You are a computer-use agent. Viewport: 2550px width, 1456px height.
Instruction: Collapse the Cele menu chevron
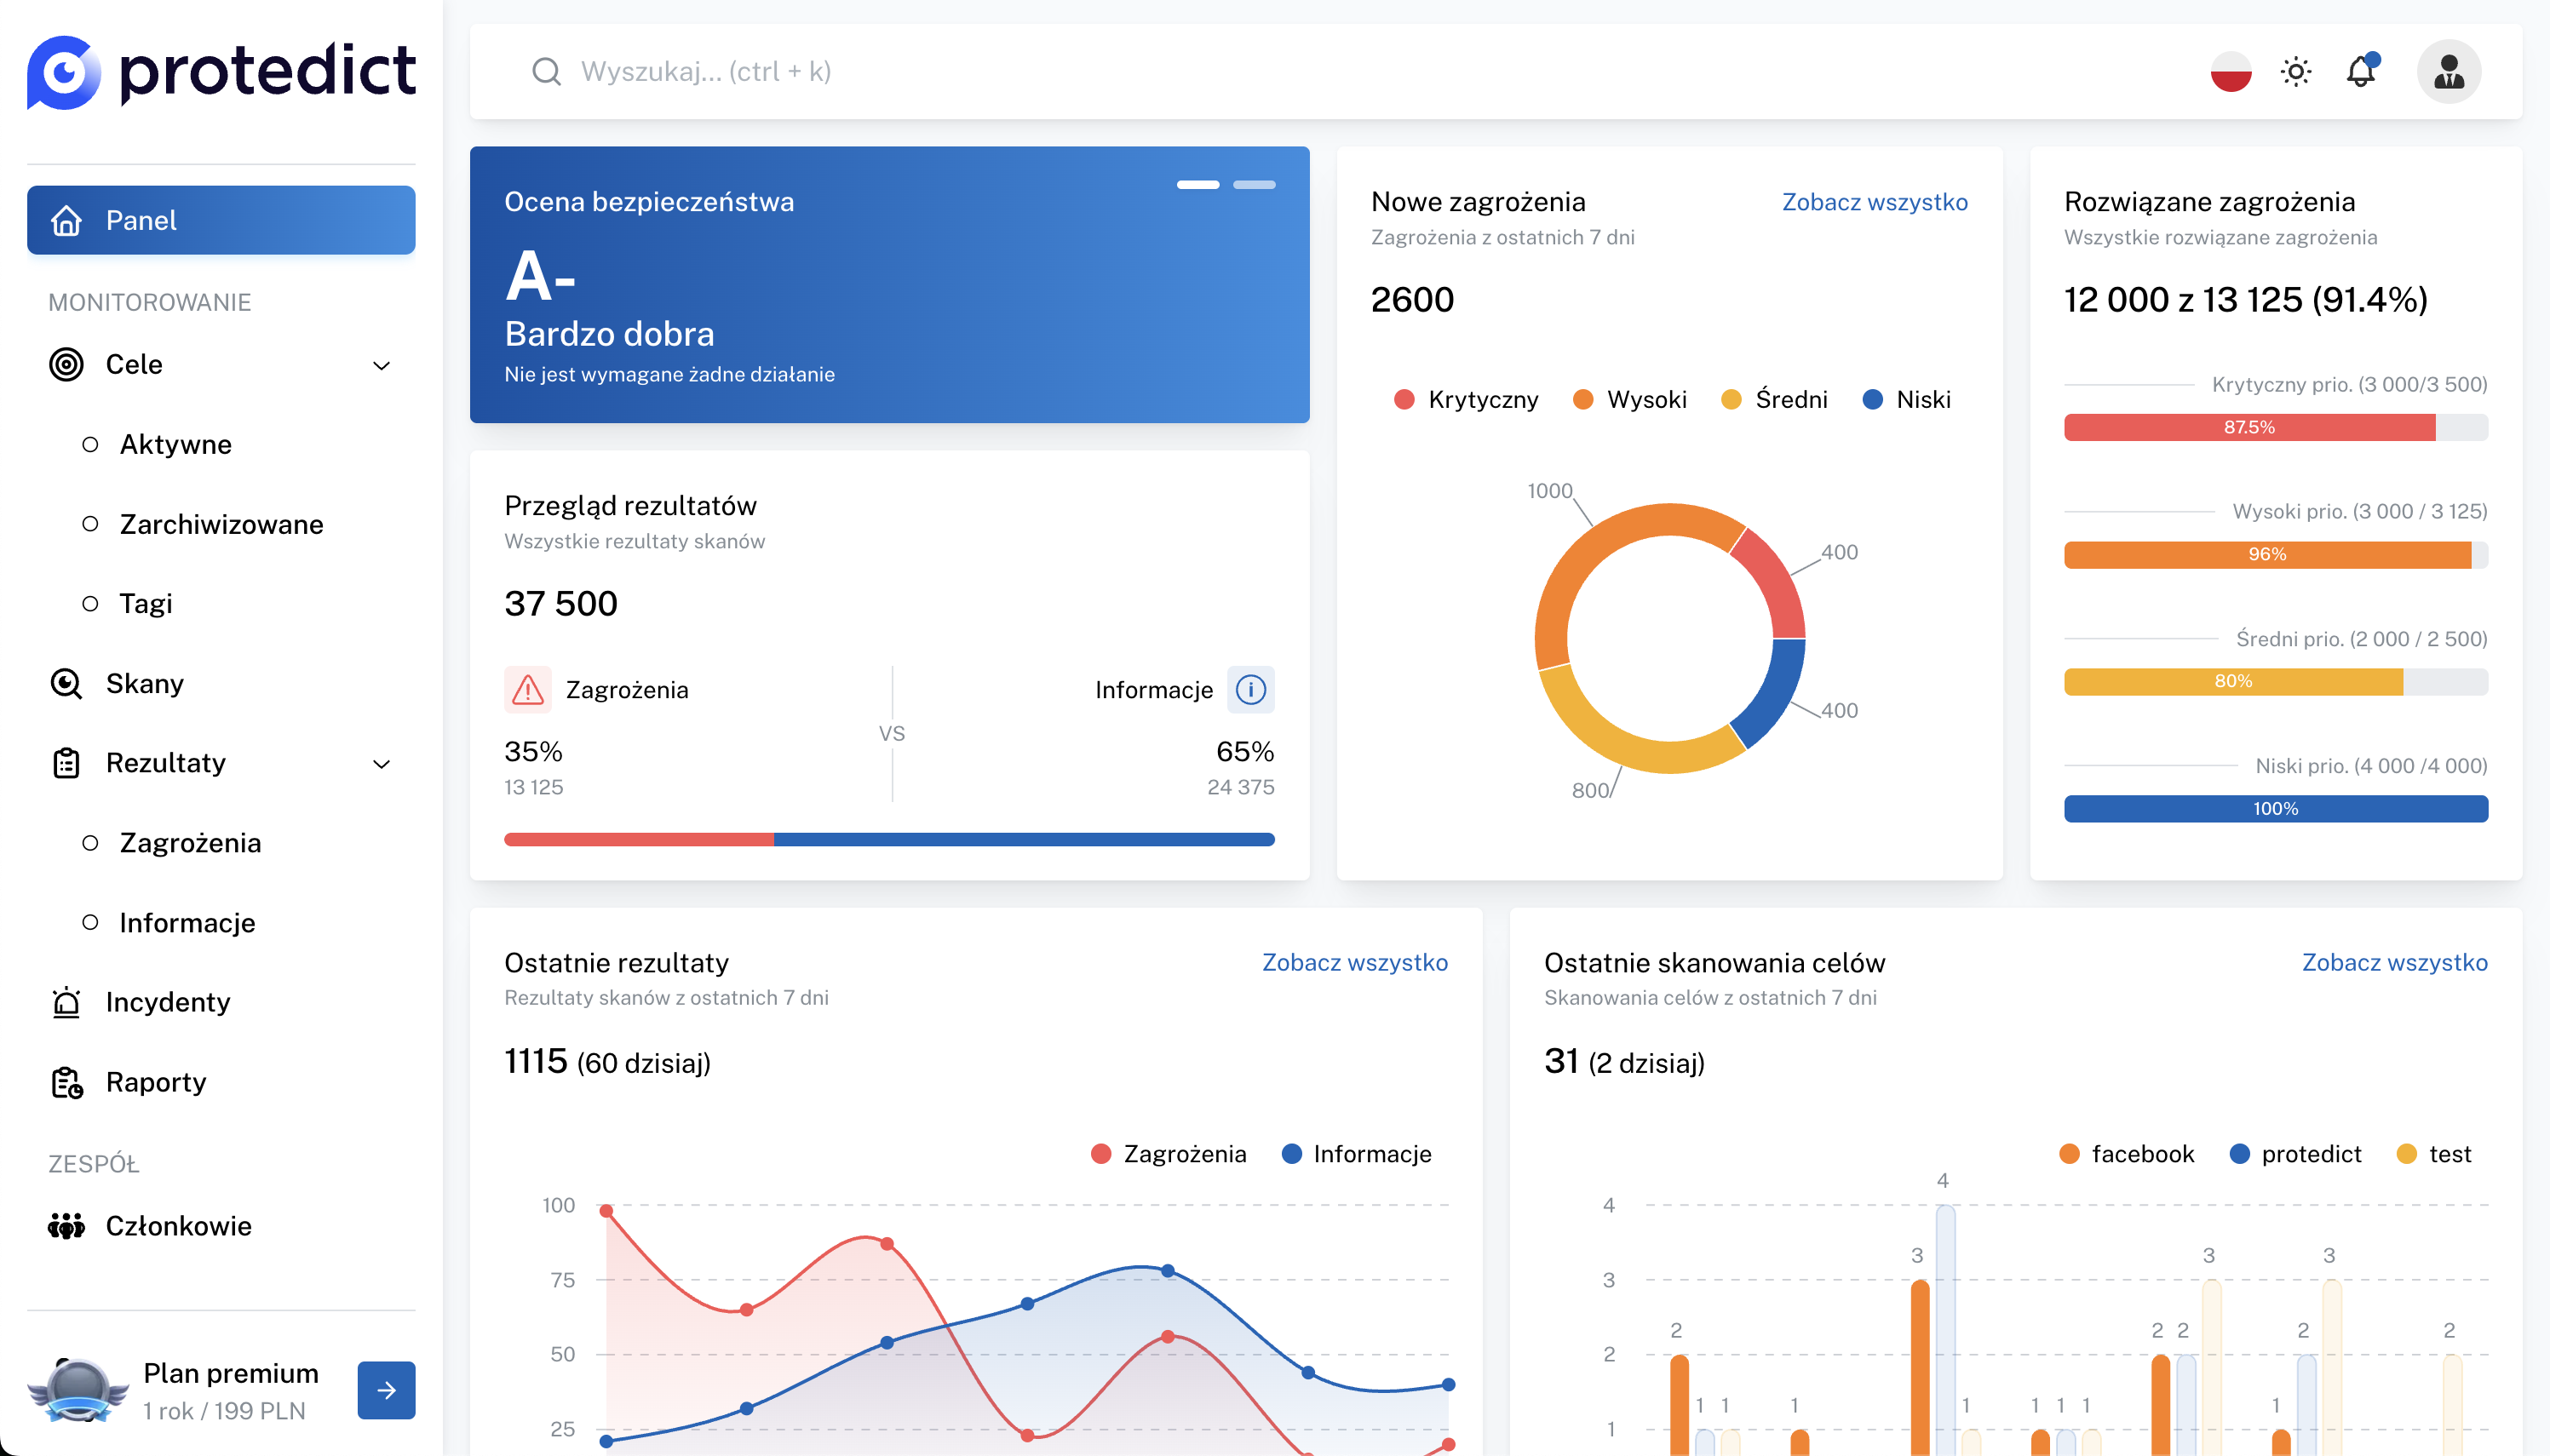click(x=381, y=365)
